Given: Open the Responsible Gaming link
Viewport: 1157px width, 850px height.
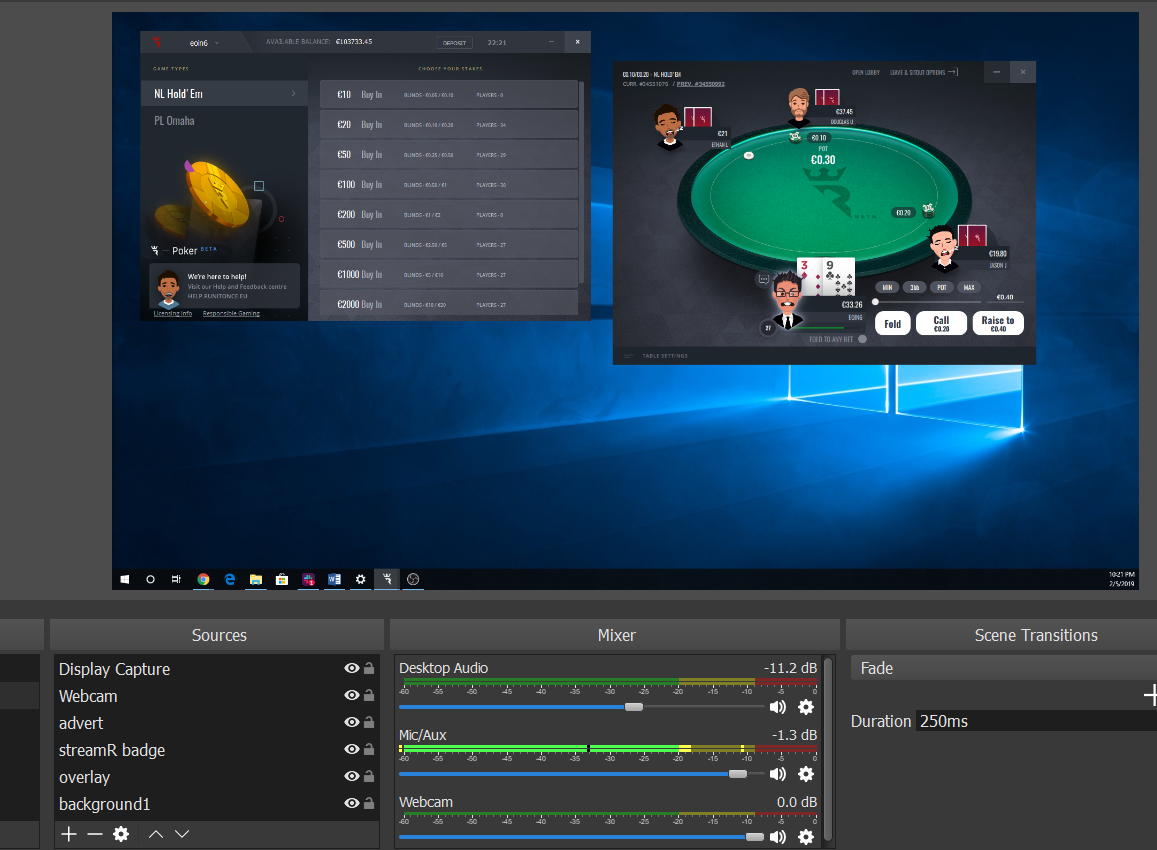Looking at the screenshot, I should point(231,314).
